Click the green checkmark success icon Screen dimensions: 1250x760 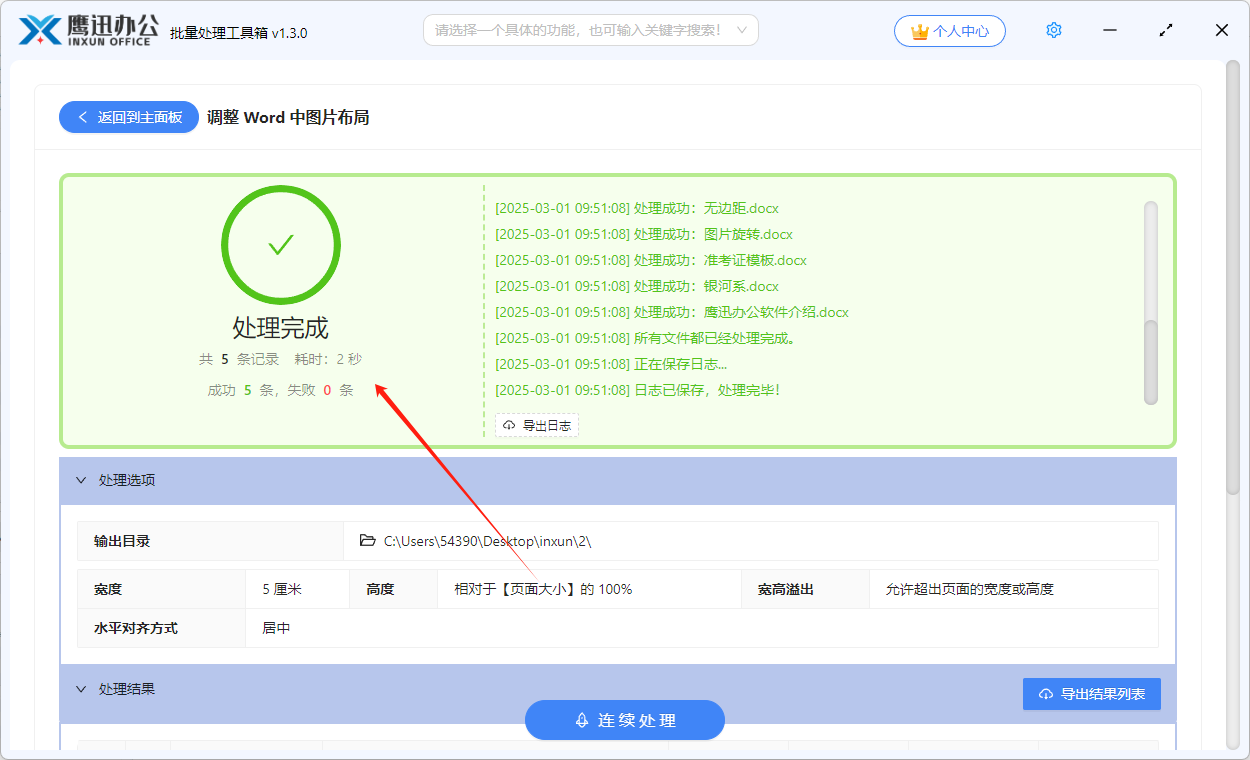click(x=281, y=244)
